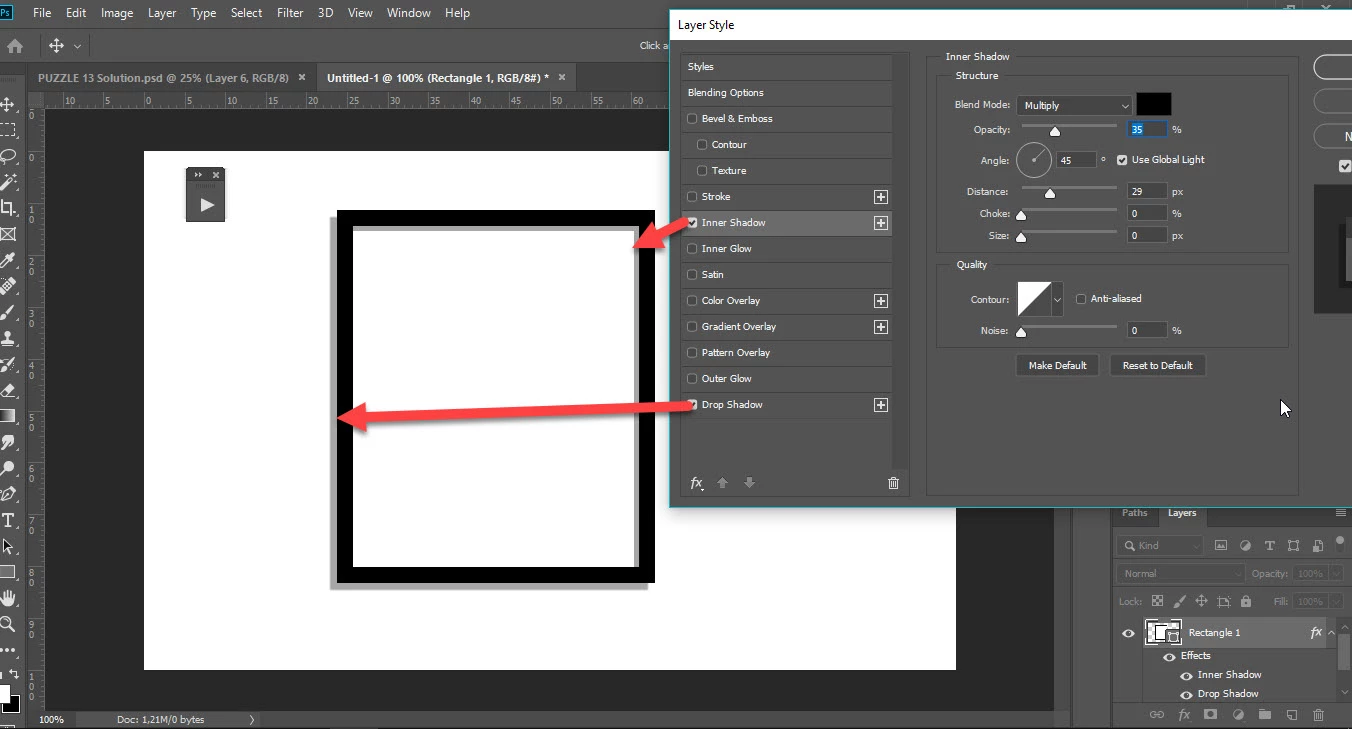1352x729 pixels.
Task: Select the Path Selection arrow tool
Action: [x=7, y=546]
